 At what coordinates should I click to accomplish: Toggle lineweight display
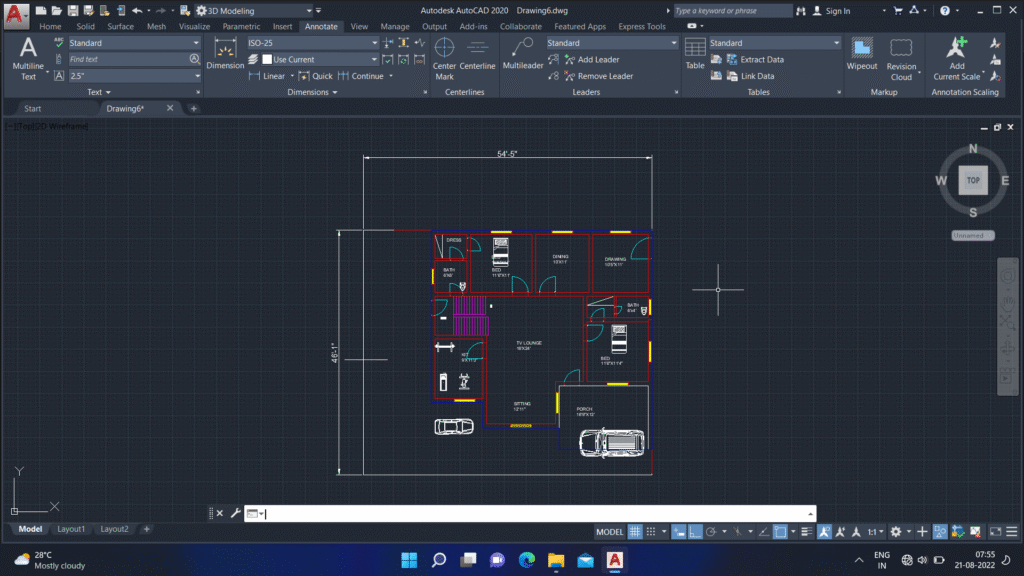807,532
